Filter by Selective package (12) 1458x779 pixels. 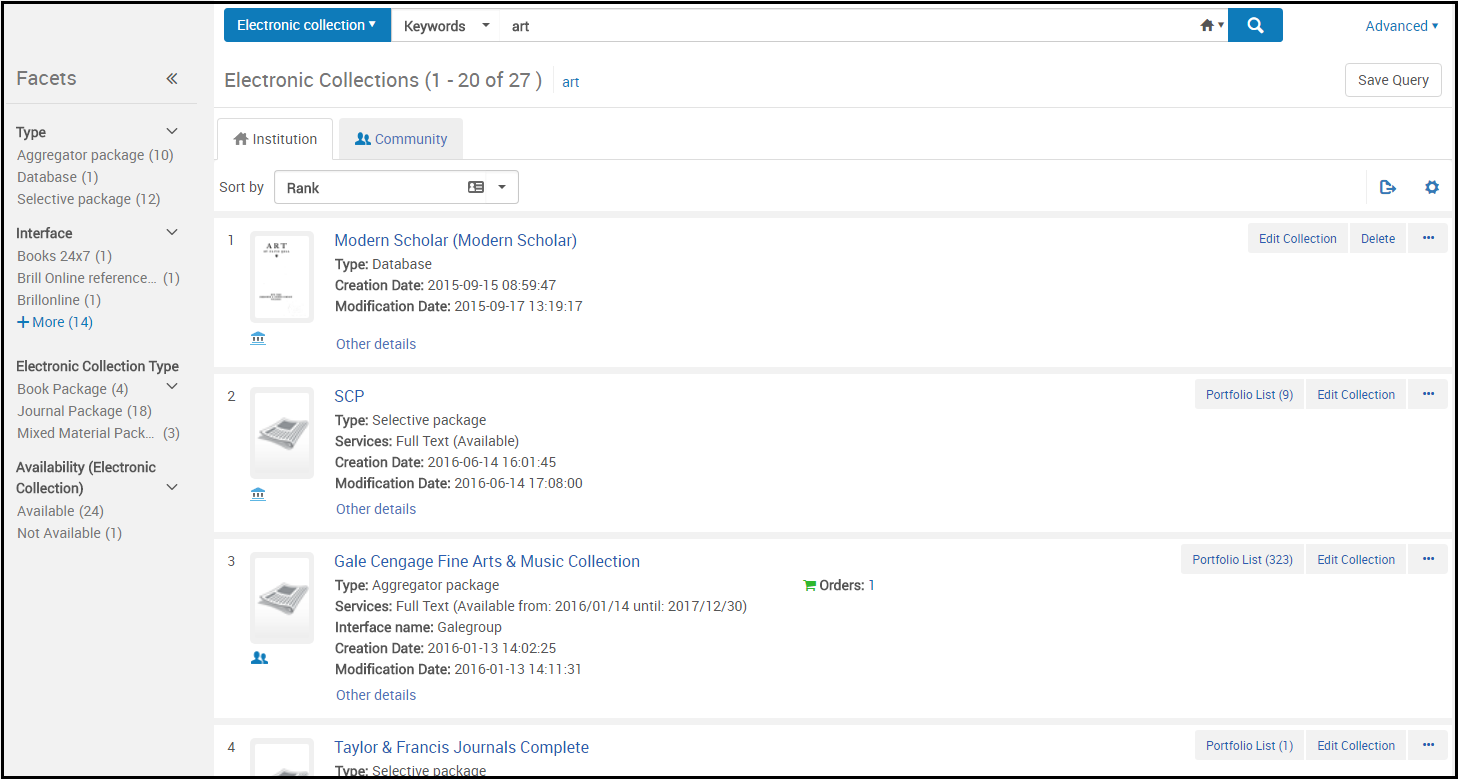pyautogui.click(x=88, y=199)
